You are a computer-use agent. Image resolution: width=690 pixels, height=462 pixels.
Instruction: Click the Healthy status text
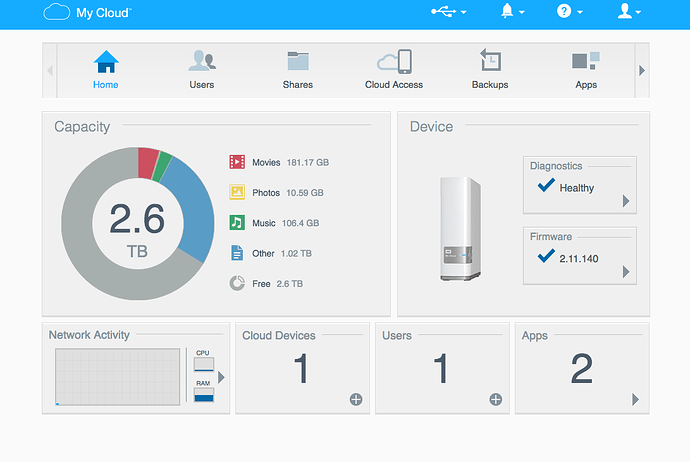point(576,188)
